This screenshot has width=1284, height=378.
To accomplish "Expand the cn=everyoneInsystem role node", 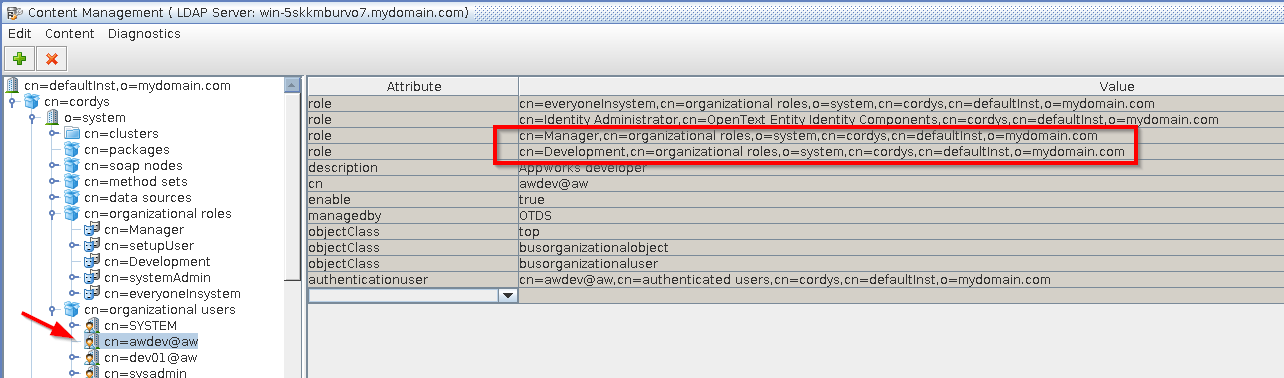I will click(x=73, y=294).
